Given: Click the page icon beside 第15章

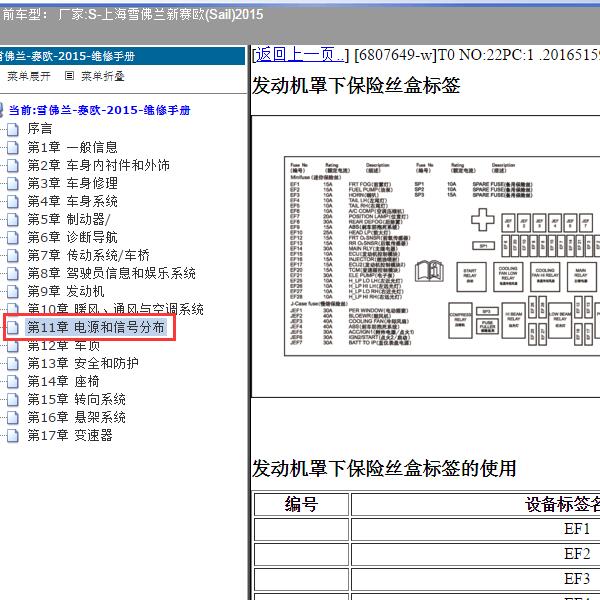Looking at the screenshot, I should (x=13, y=399).
